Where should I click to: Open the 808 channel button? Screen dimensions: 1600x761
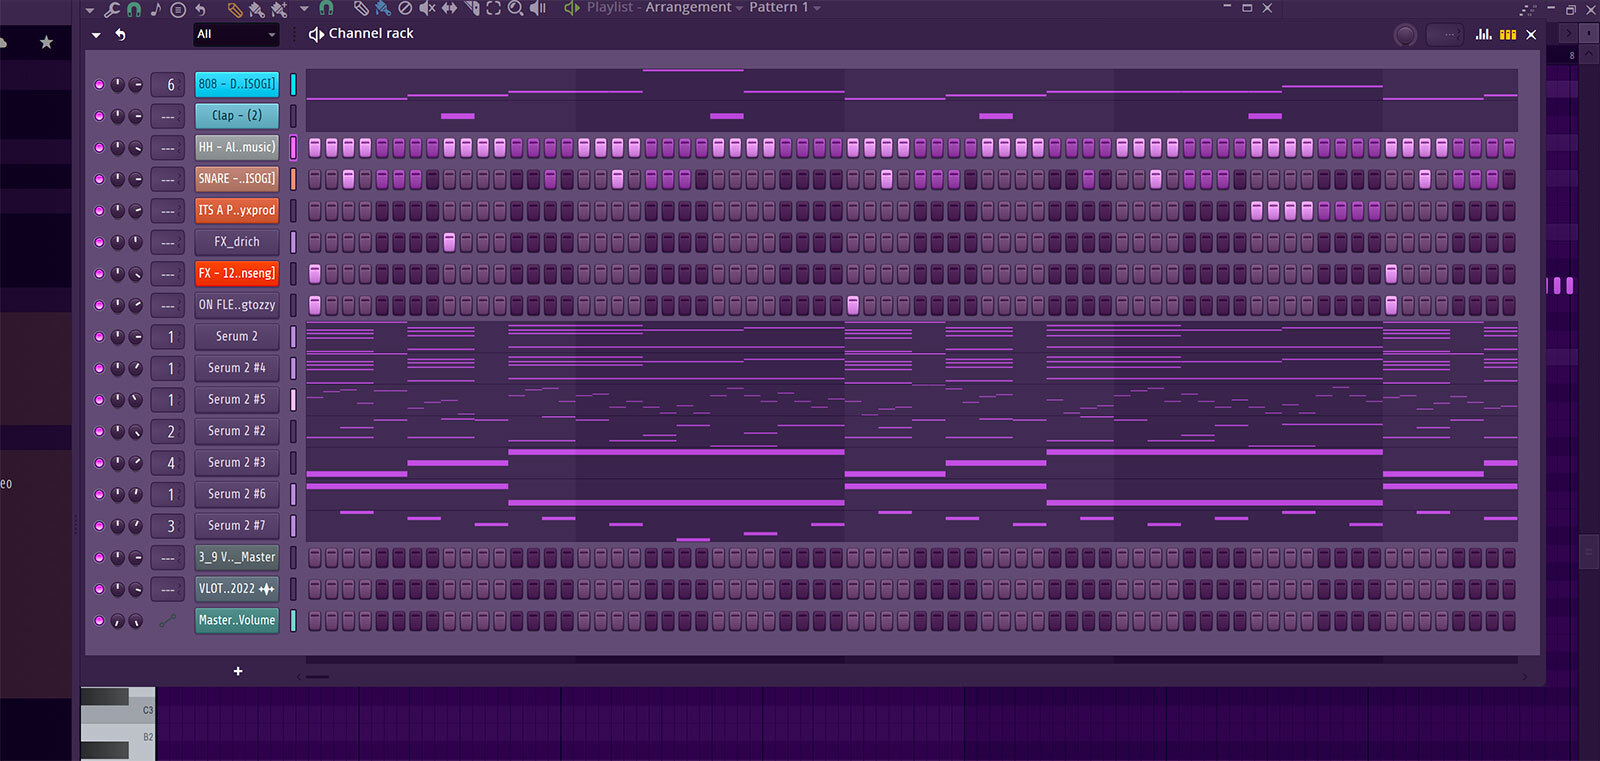pyautogui.click(x=236, y=84)
